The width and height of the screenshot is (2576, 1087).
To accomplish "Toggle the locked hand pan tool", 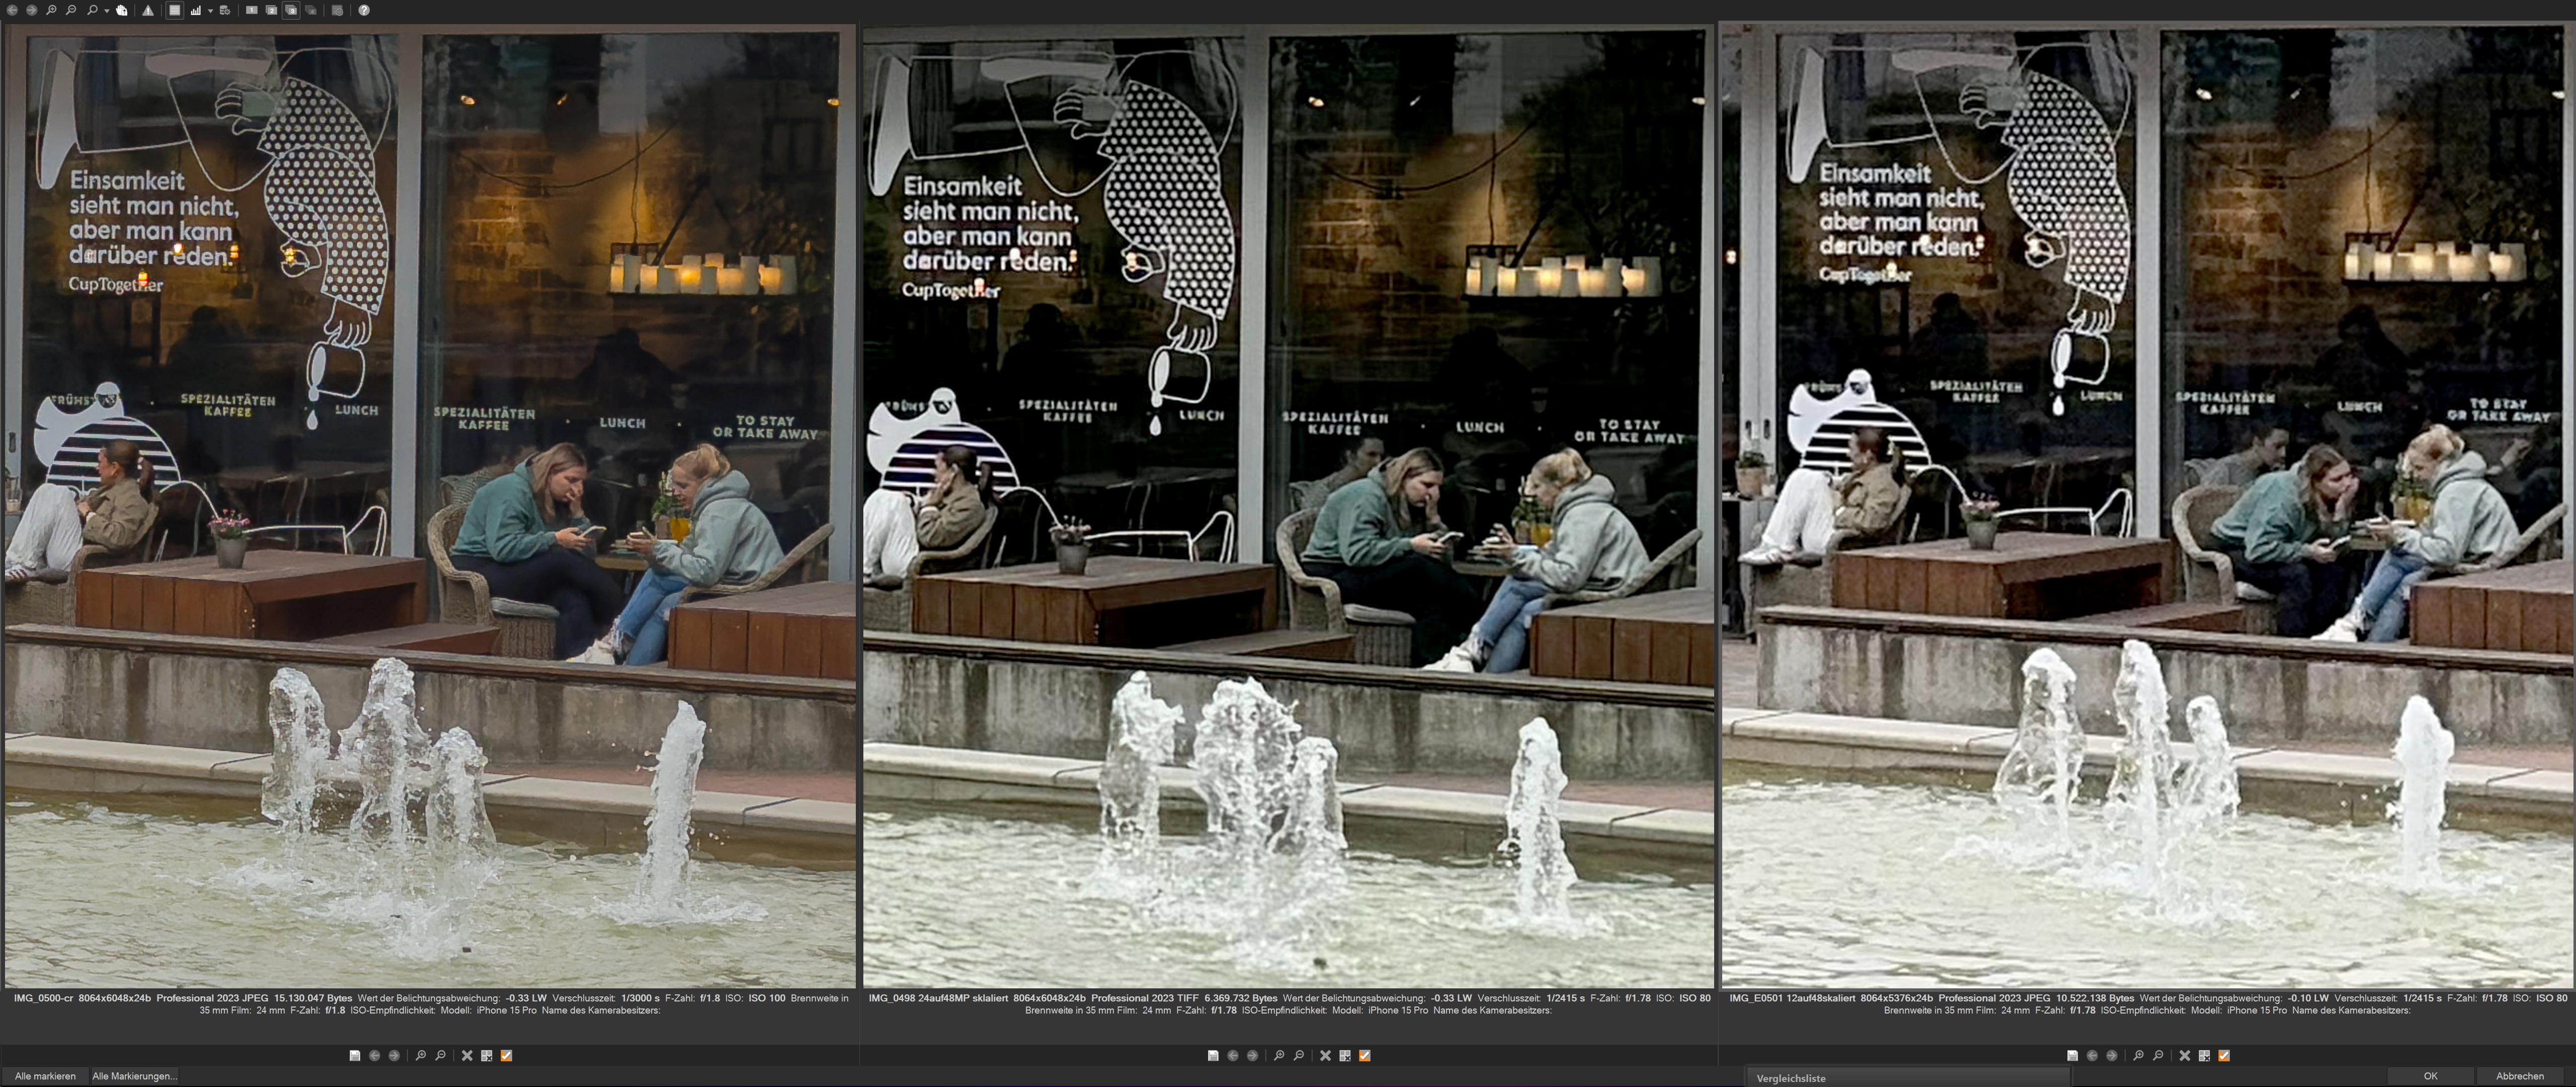I will (122, 10).
